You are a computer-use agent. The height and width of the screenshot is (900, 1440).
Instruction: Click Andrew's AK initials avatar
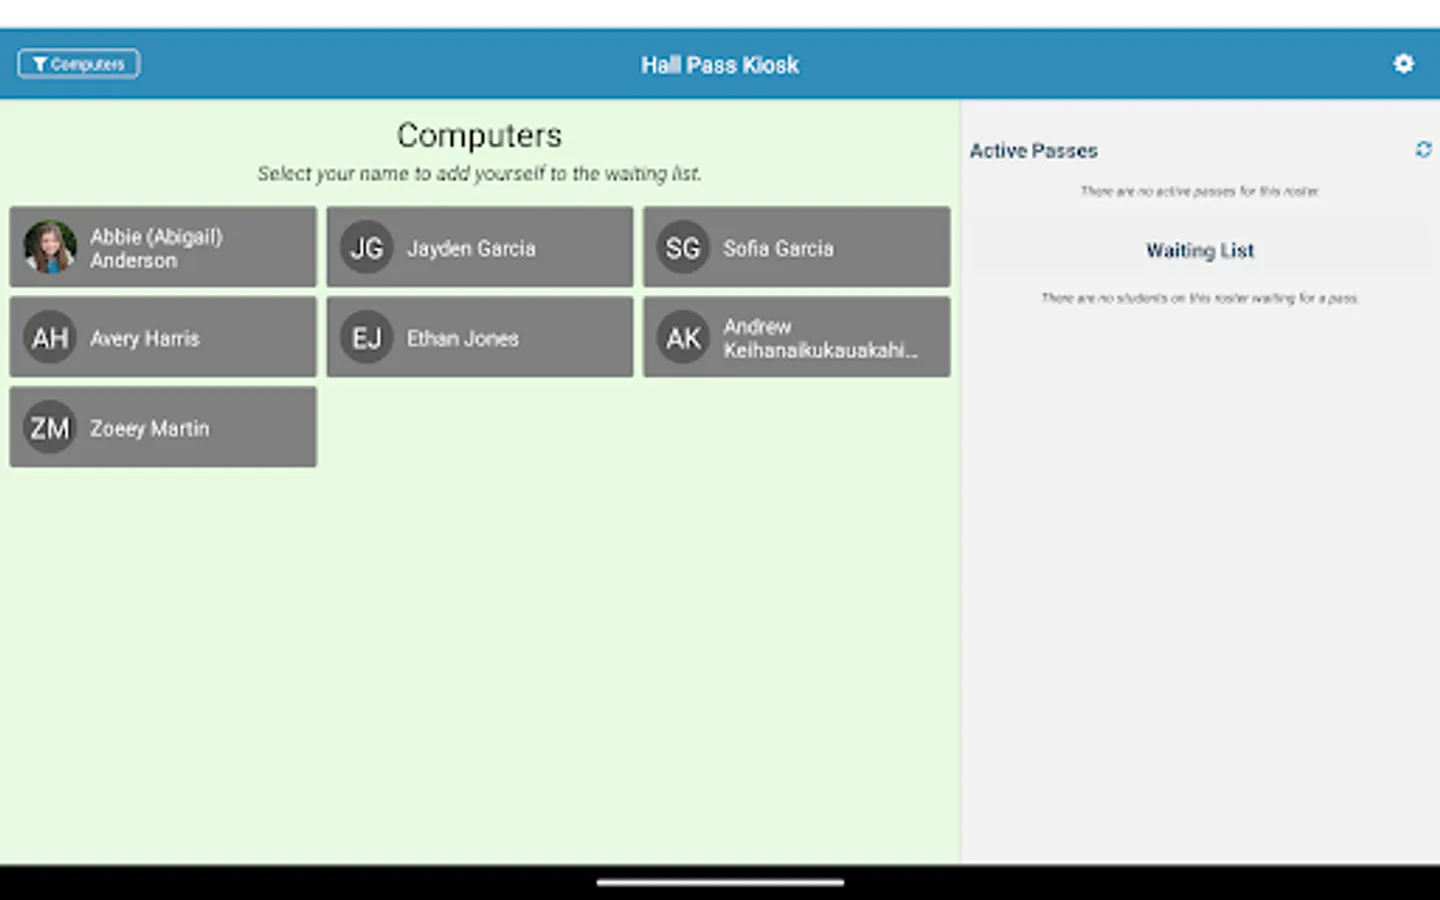(x=682, y=337)
